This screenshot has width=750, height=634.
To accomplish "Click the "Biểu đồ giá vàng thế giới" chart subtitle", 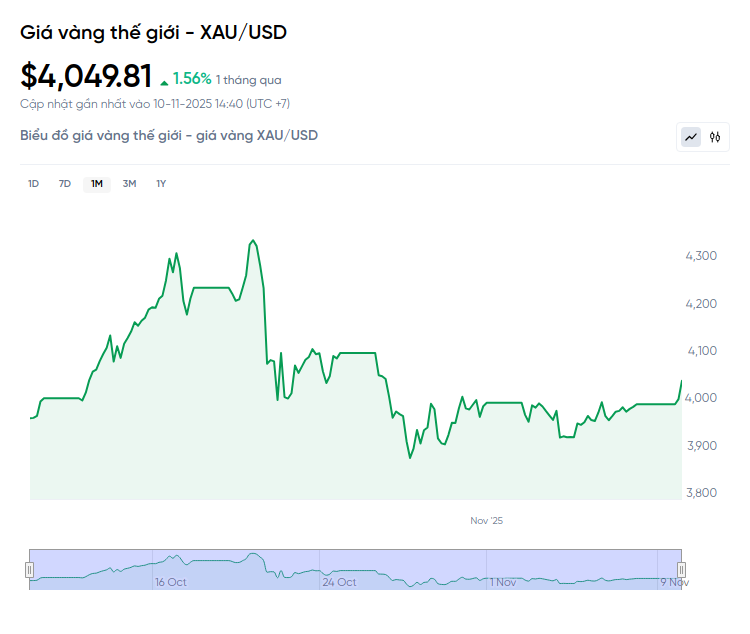I will pos(169,135).
